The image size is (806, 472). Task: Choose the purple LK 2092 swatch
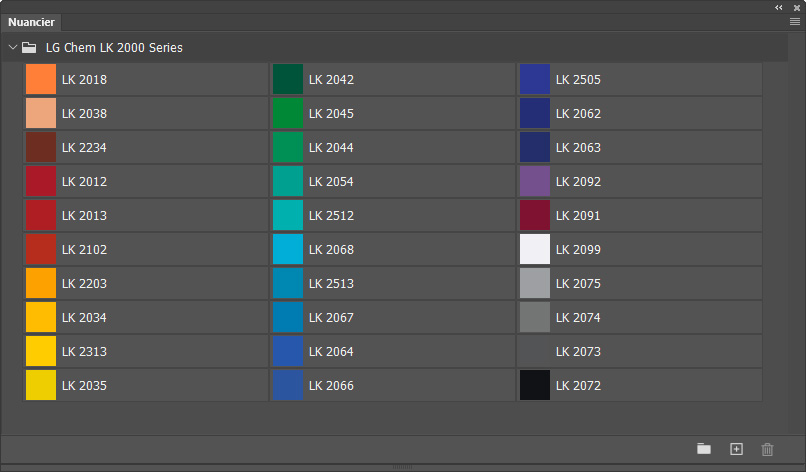tap(535, 181)
